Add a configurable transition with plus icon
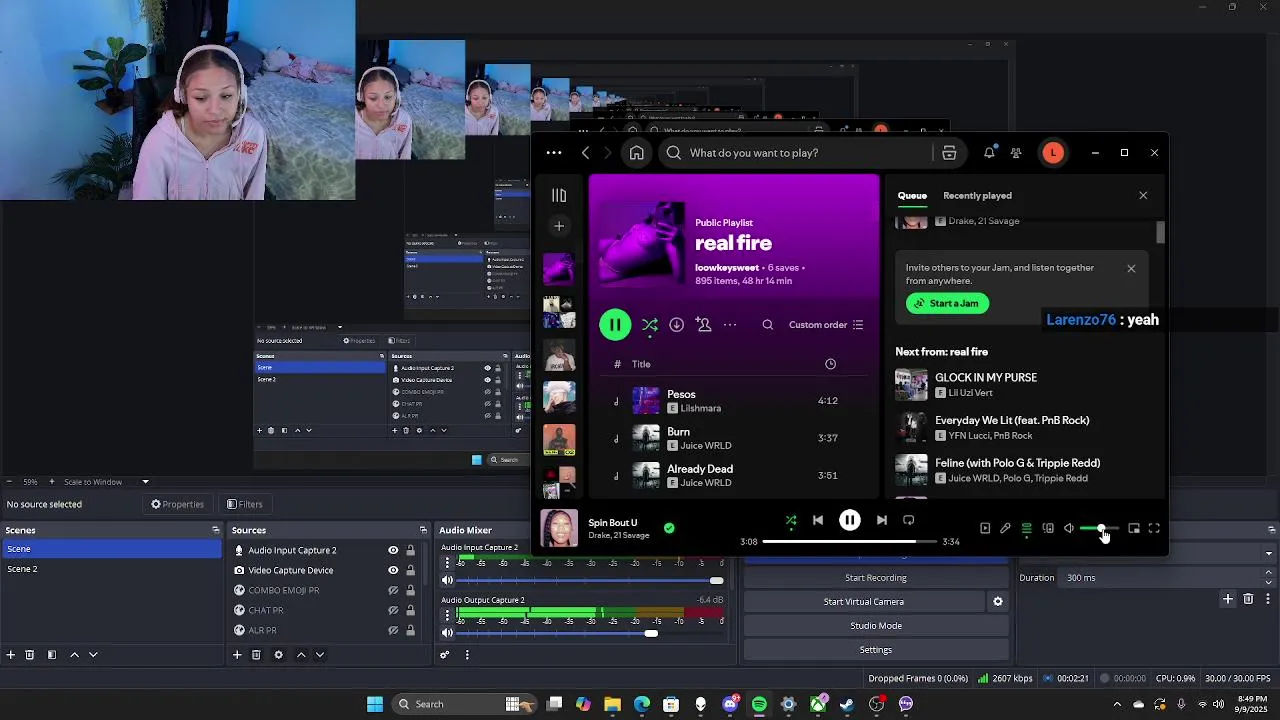Viewport: 1280px width, 720px height. [x=1228, y=599]
